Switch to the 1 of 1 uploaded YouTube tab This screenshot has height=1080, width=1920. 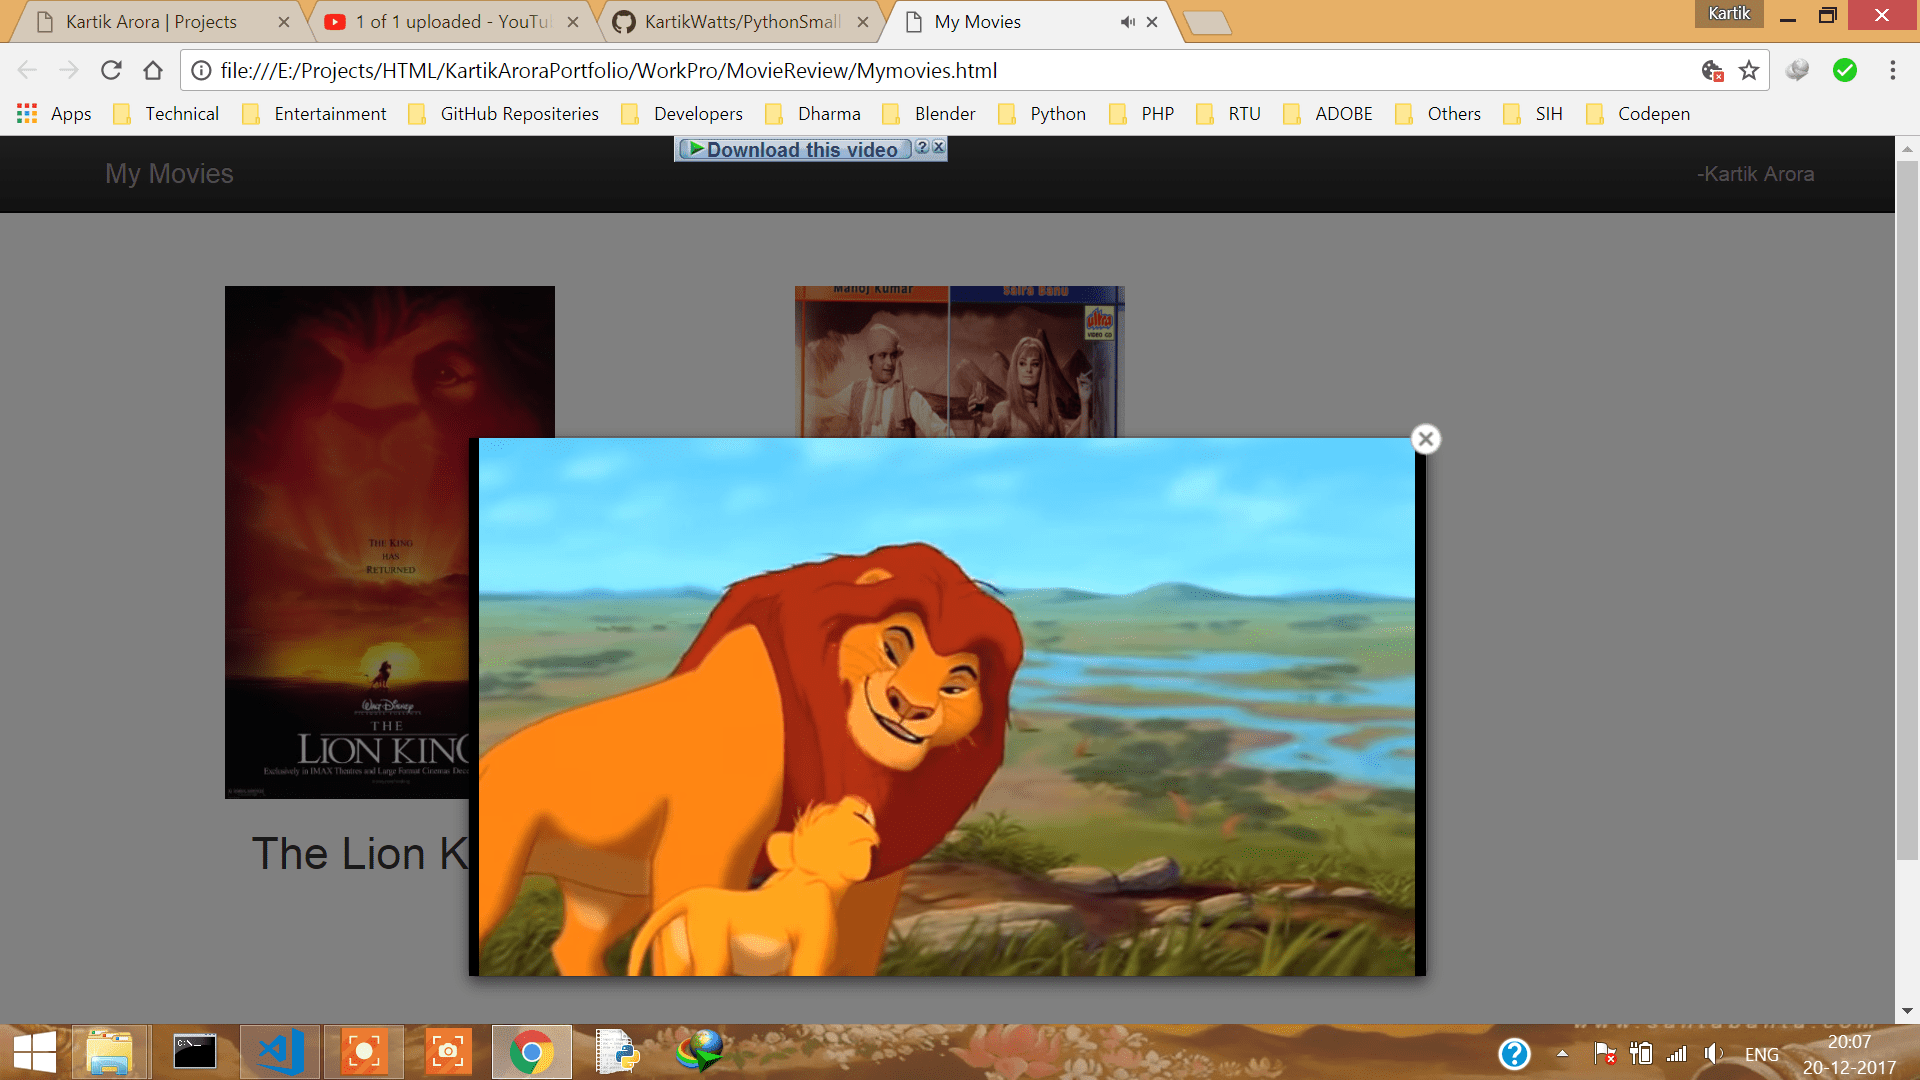click(x=450, y=22)
